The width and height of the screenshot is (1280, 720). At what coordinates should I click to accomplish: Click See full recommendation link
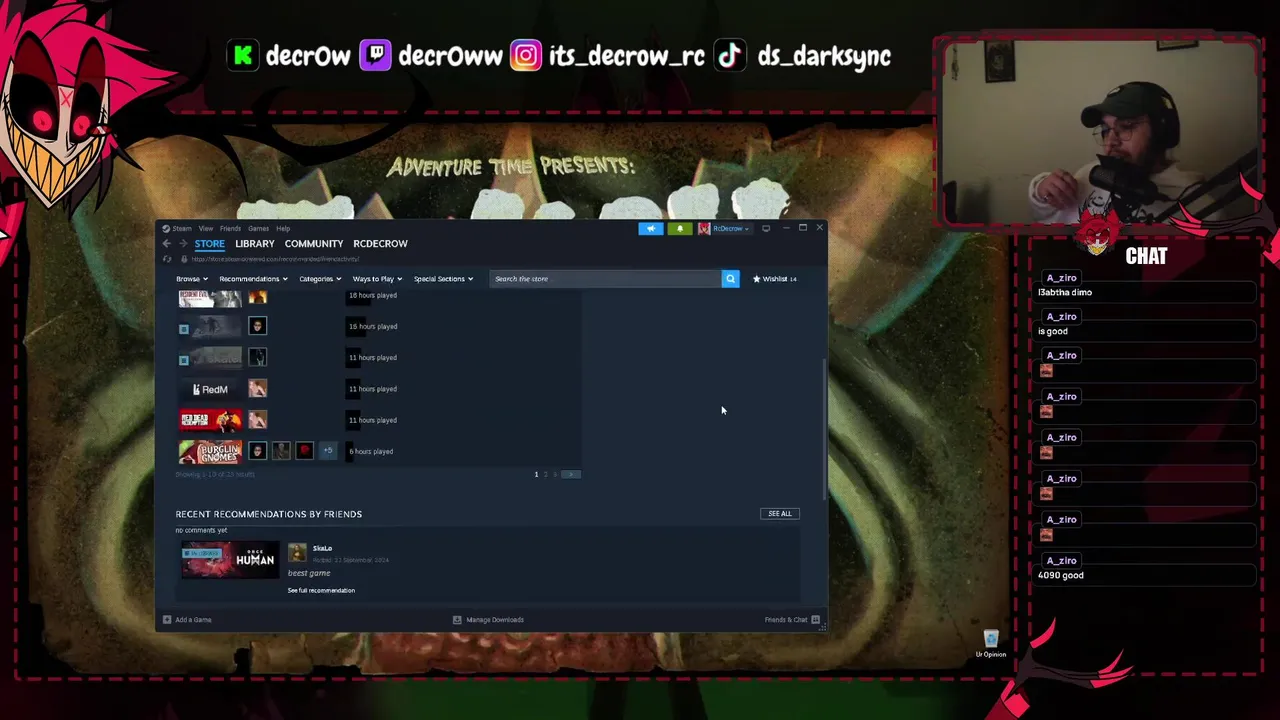click(321, 590)
